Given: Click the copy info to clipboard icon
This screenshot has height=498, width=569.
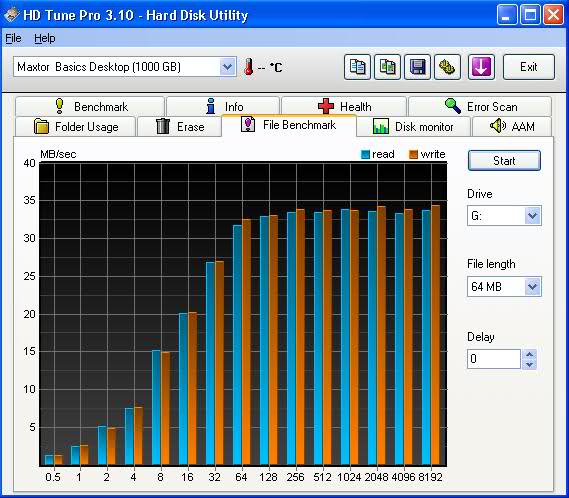Looking at the screenshot, I should (x=357, y=67).
